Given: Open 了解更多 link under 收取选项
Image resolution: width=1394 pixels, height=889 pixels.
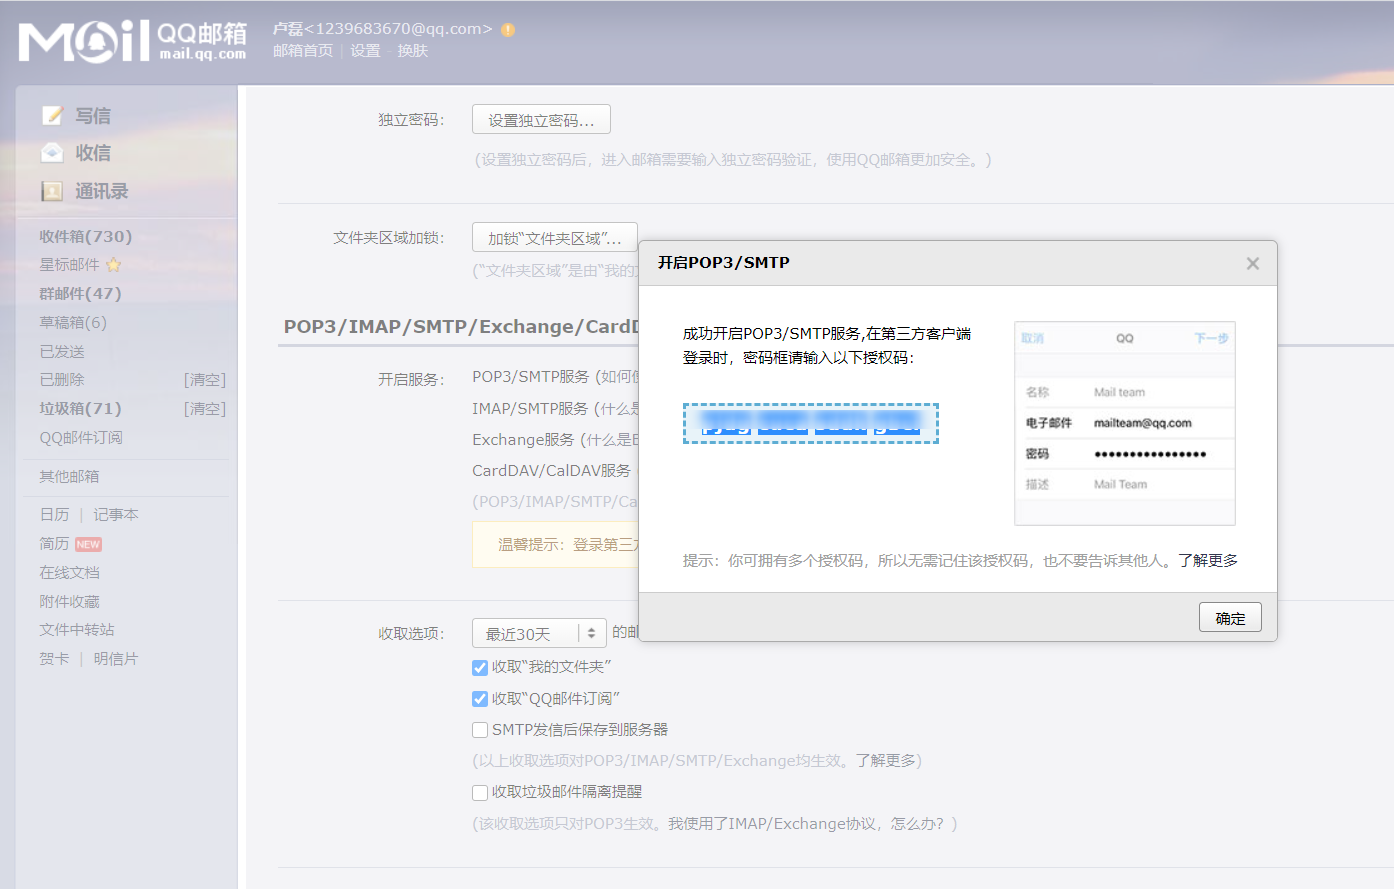Looking at the screenshot, I should [885, 761].
